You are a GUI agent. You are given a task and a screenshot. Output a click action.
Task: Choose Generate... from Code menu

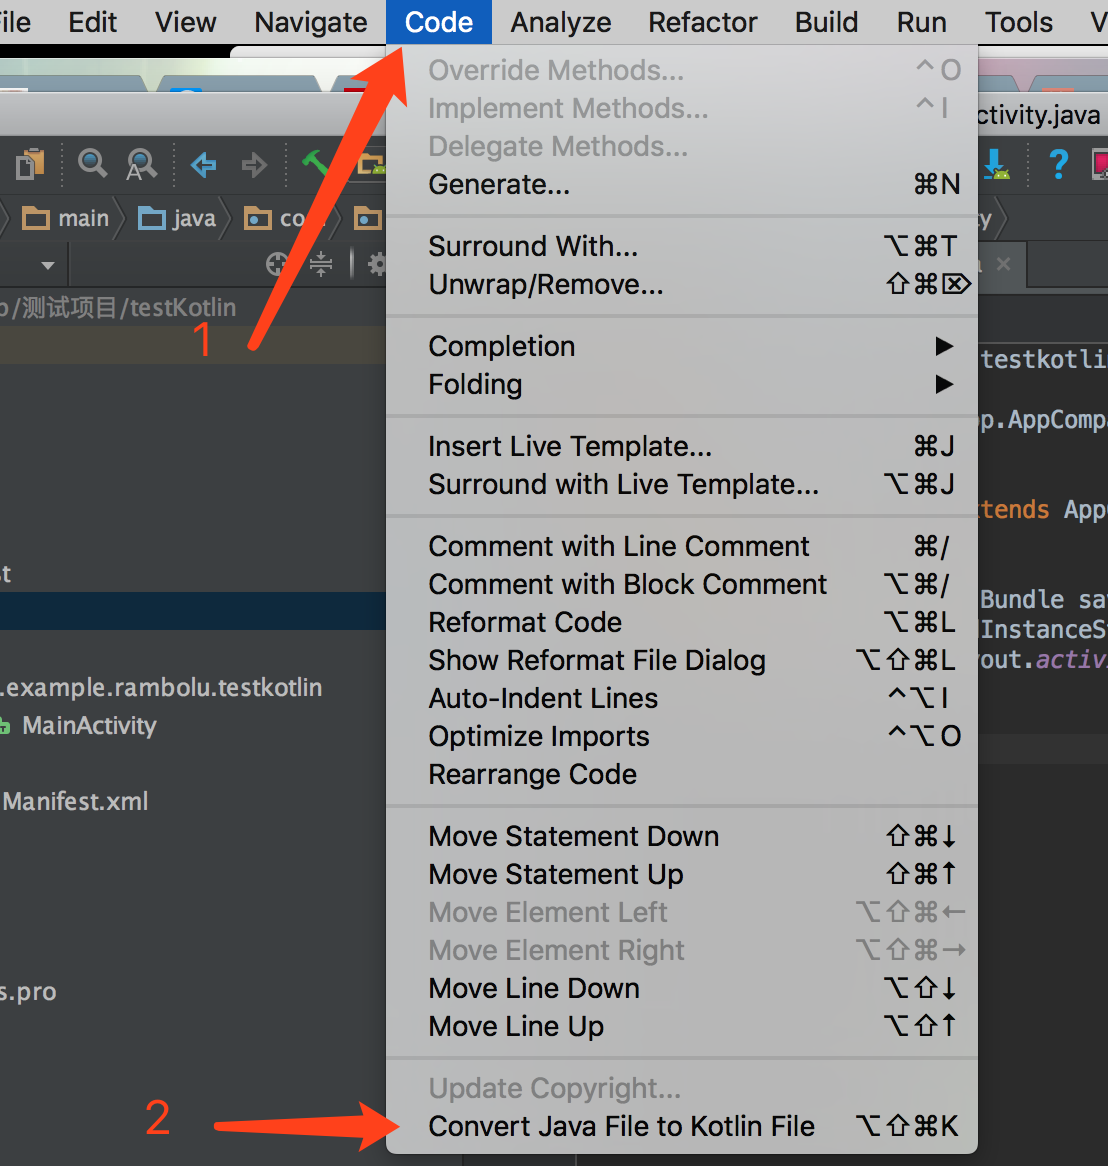click(682, 184)
